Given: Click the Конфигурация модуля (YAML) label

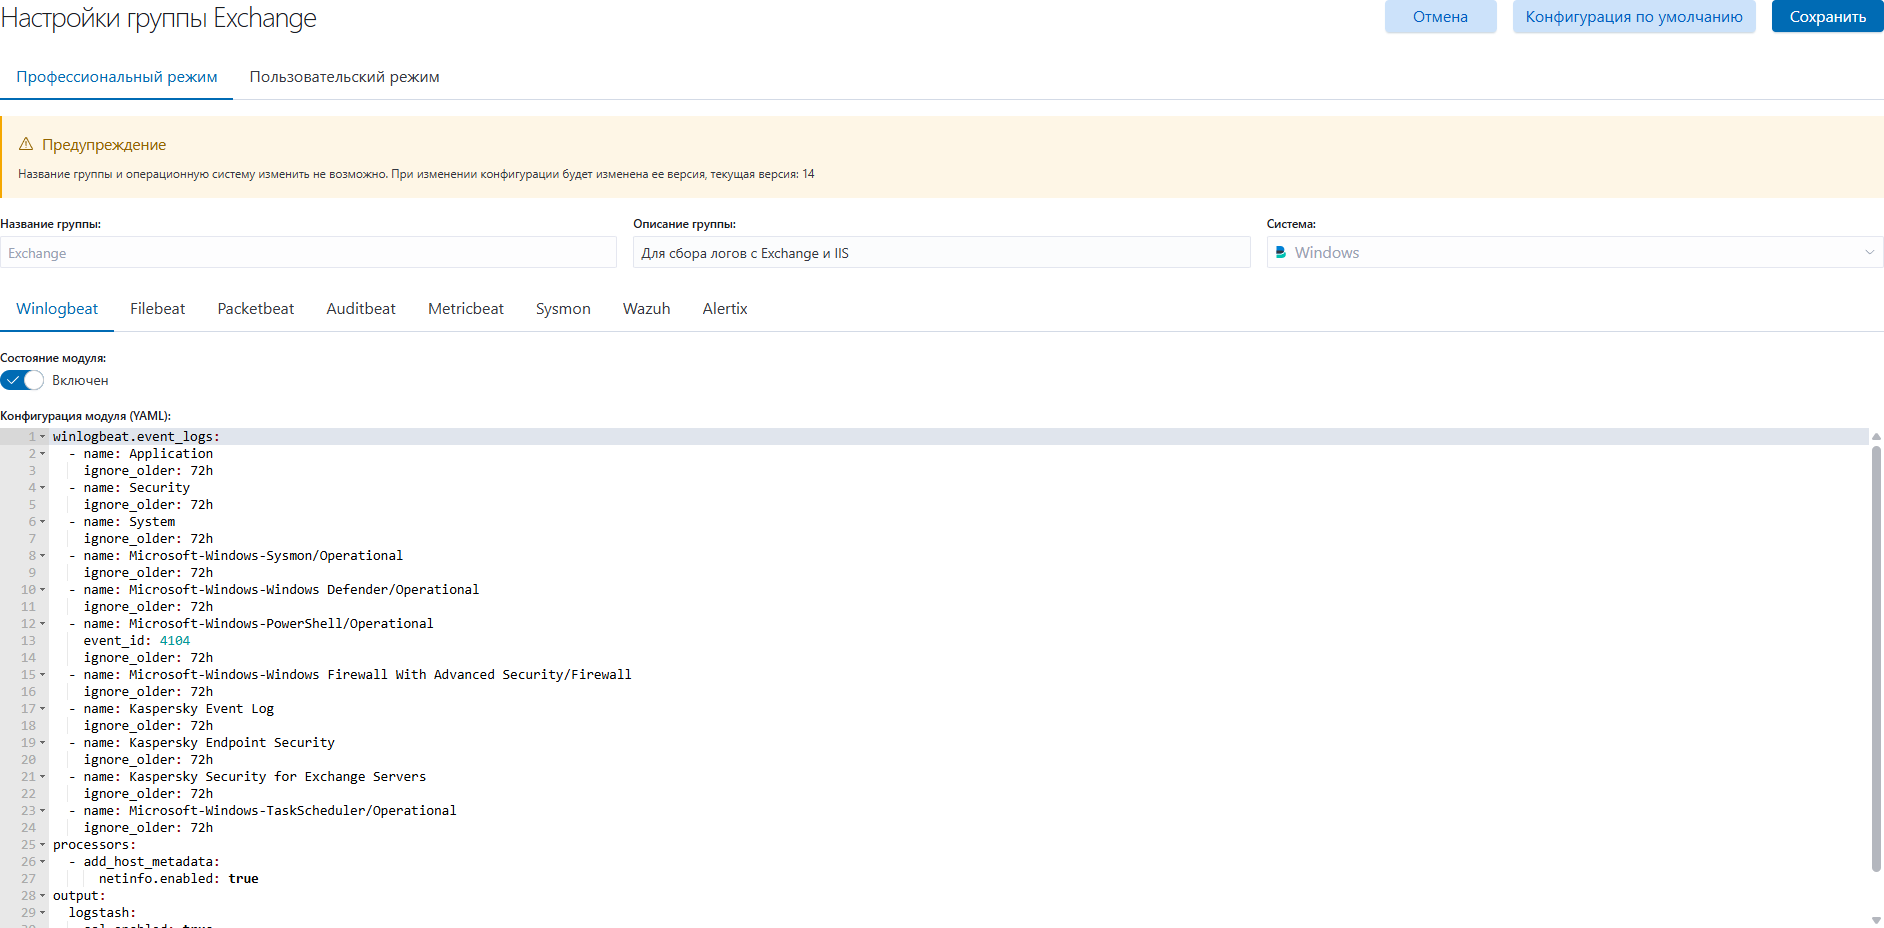Looking at the screenshot, I should click(86, 416).
